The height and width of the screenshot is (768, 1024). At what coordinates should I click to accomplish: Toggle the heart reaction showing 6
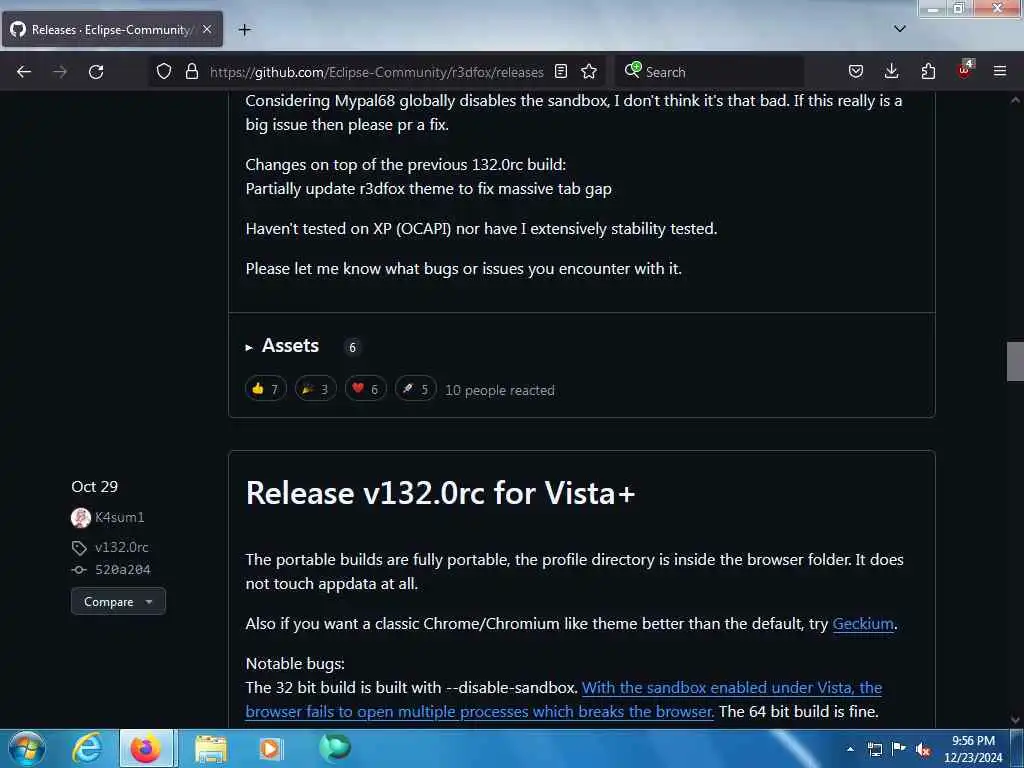pos(366,389)
